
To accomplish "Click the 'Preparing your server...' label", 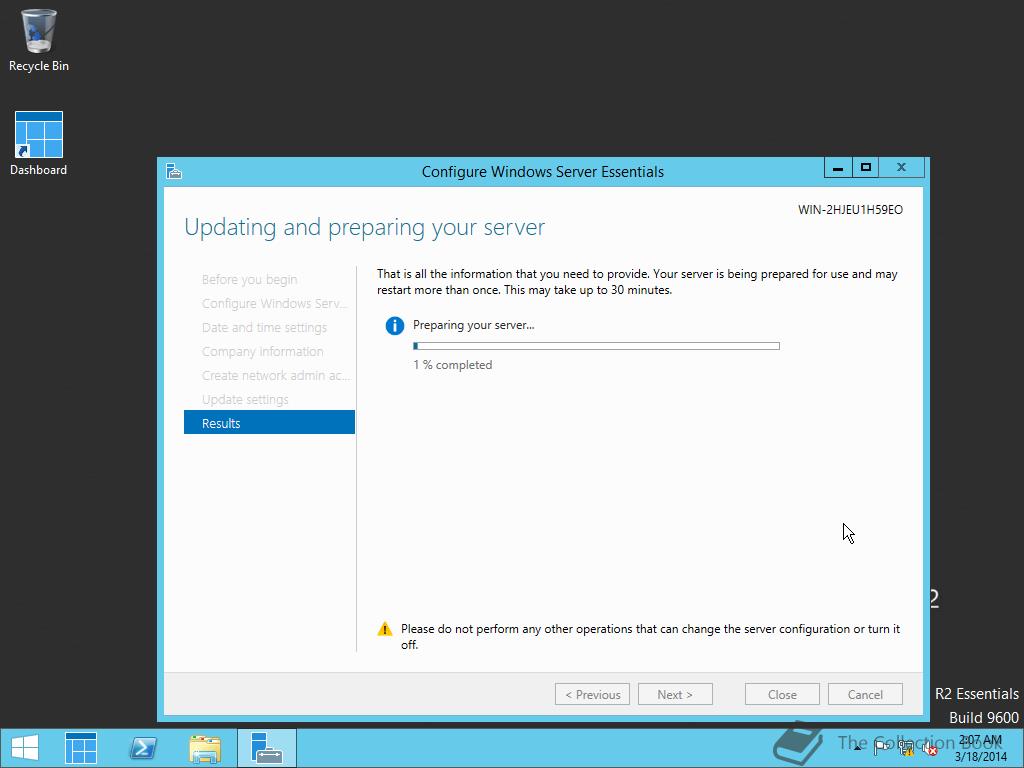I will (473, 325).
